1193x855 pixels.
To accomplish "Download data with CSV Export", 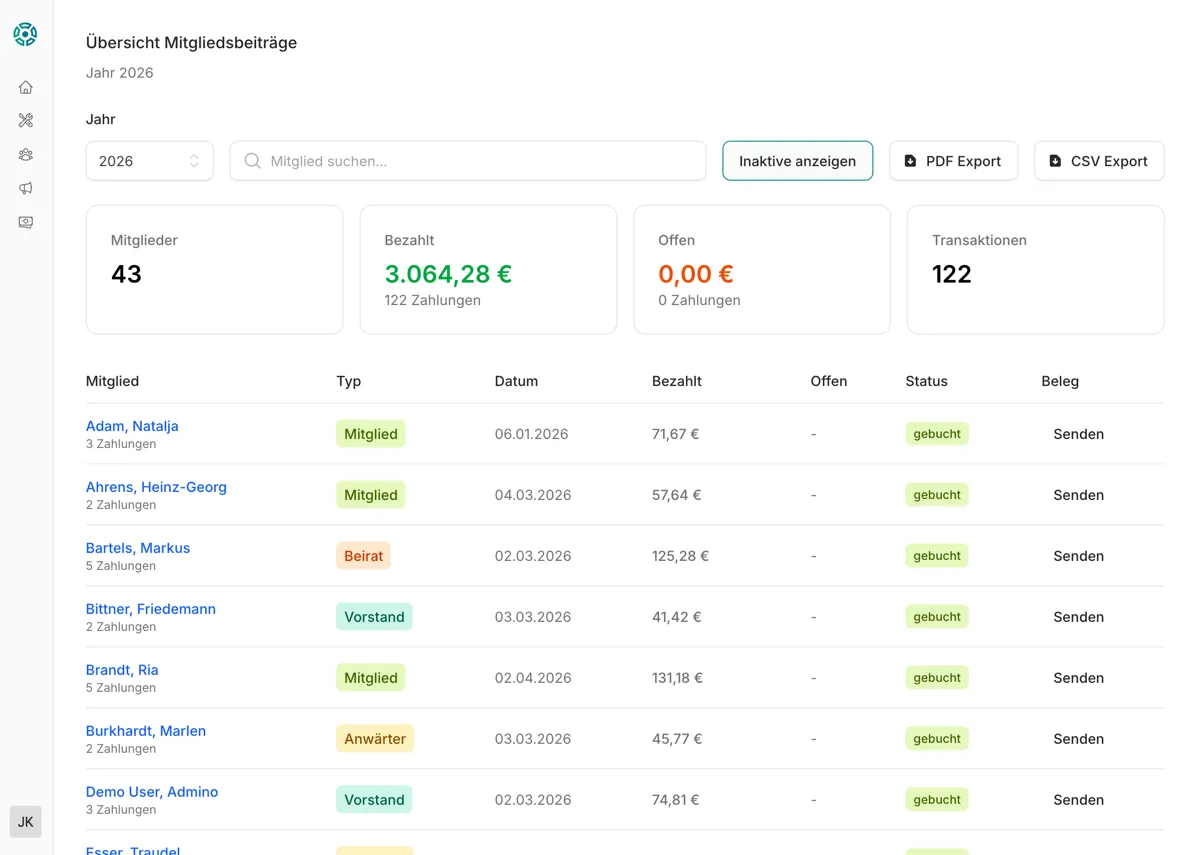I will 1099,161.
